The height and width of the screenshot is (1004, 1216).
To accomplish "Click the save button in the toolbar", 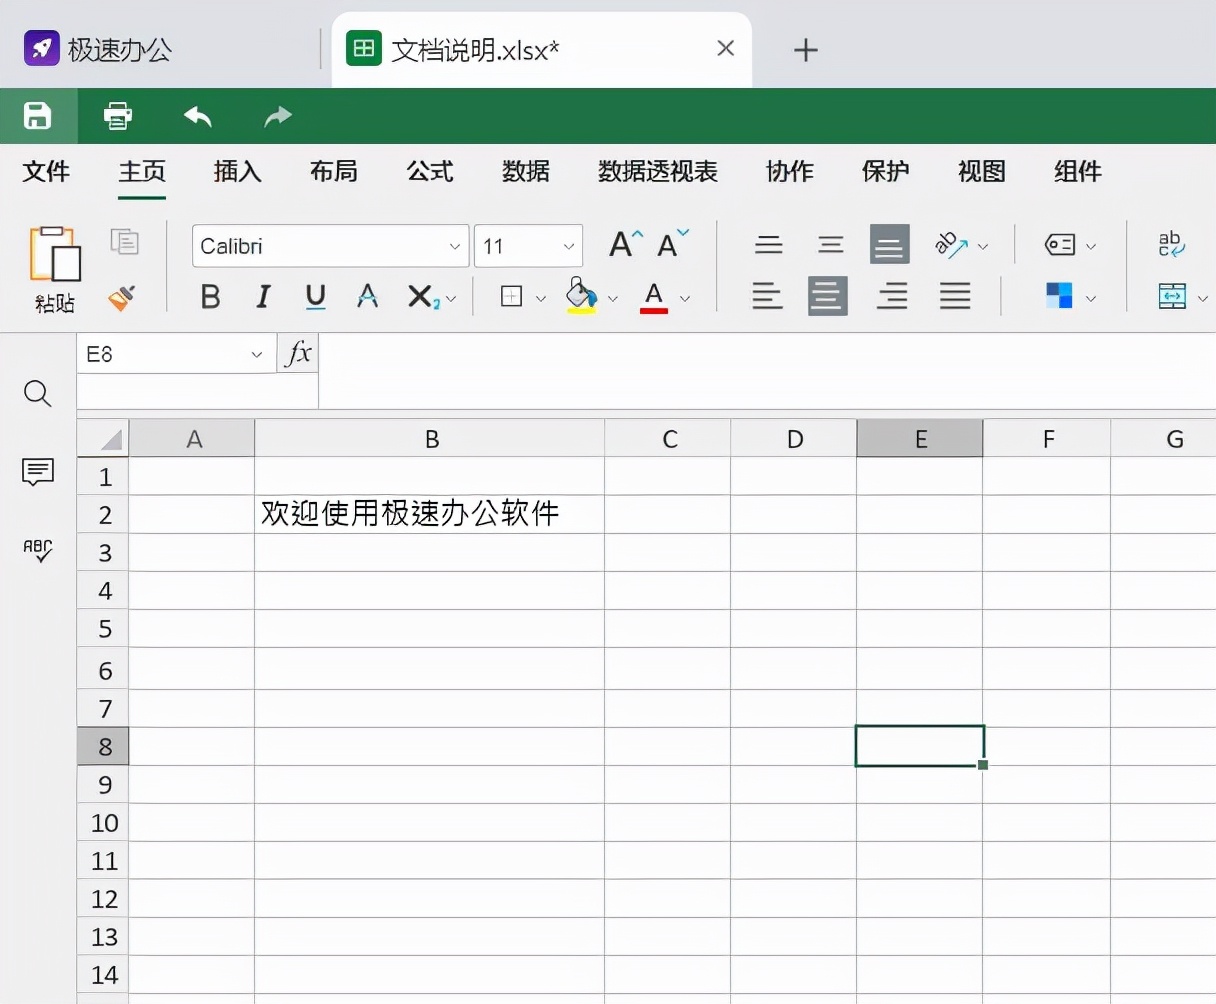I will click(x=38, y=116).
